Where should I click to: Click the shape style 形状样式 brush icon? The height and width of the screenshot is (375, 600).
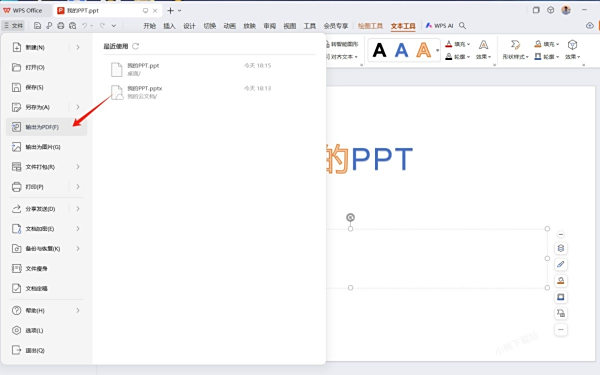coord(515,45)
